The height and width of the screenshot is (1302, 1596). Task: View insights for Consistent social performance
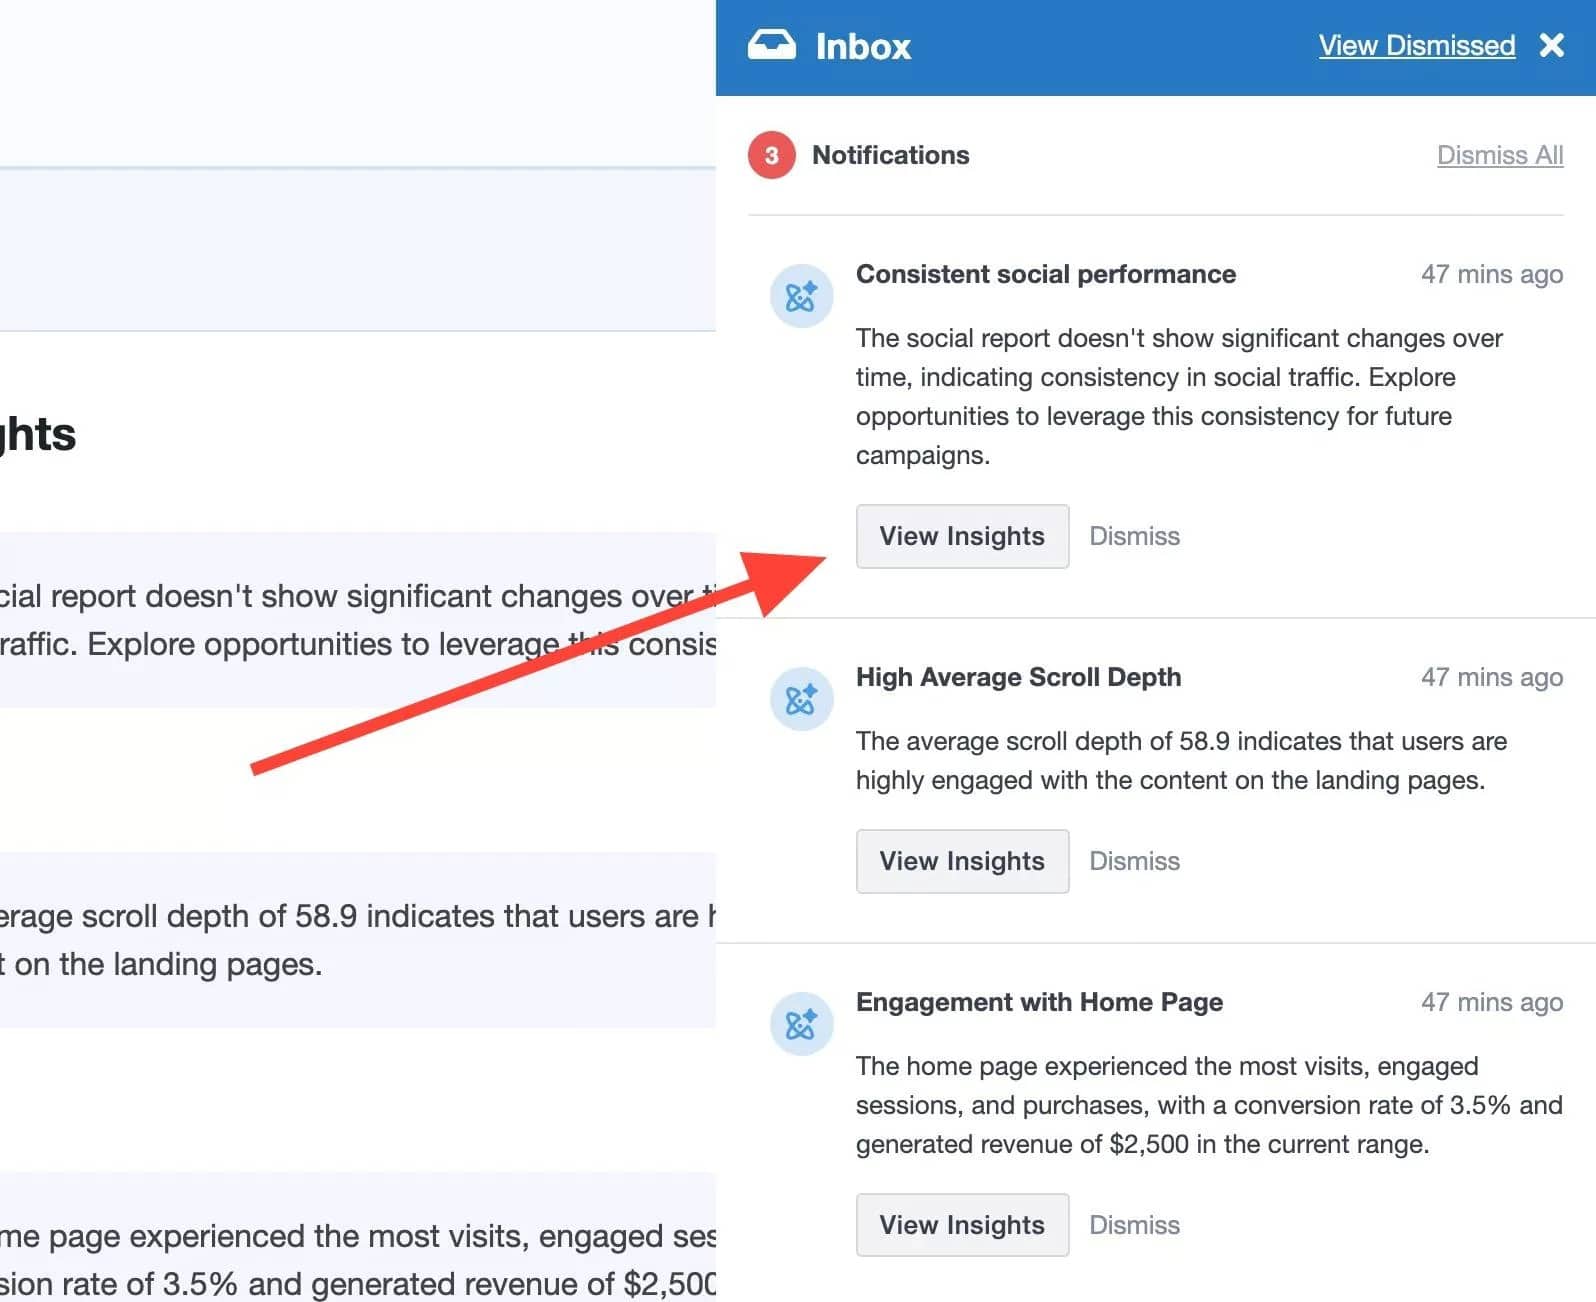[961, 537]
